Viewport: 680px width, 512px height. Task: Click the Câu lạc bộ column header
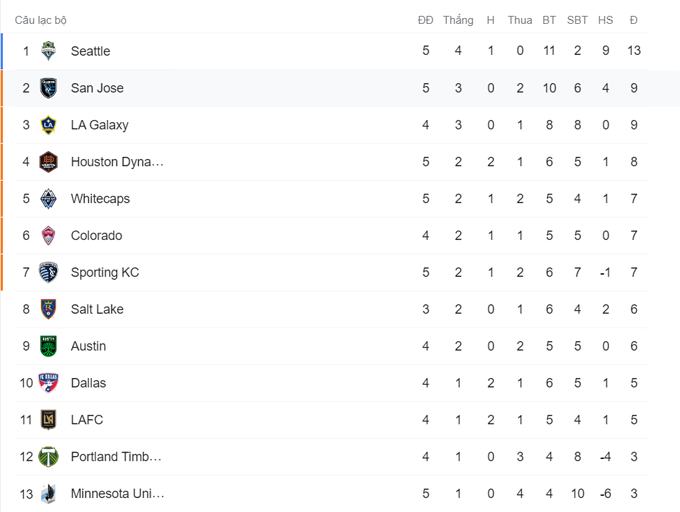[x=41, y=20]
